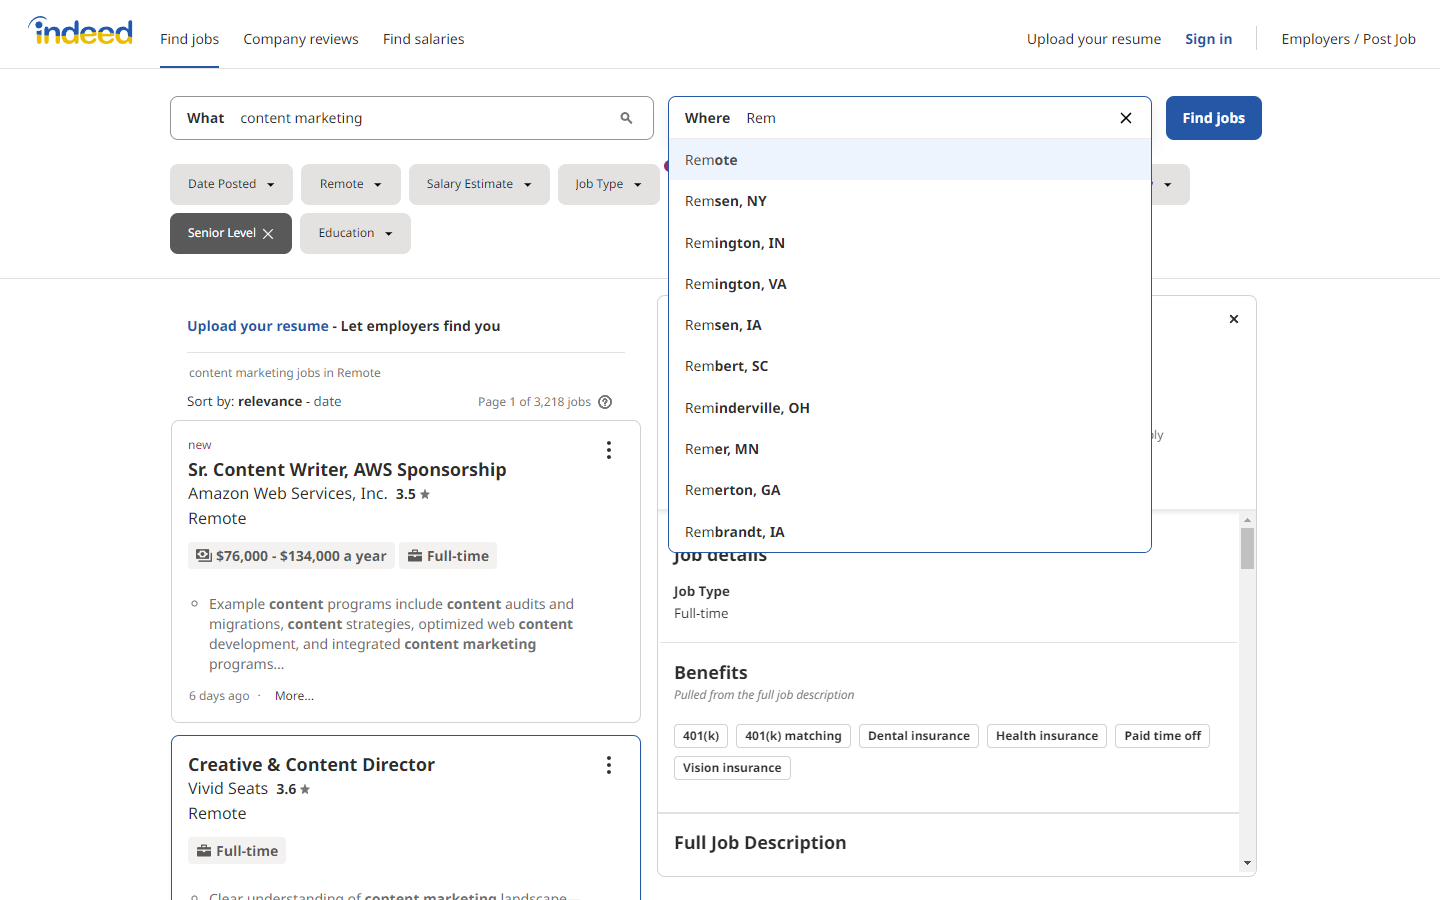
Task: Click the Sign in link
Action: 1209,39
